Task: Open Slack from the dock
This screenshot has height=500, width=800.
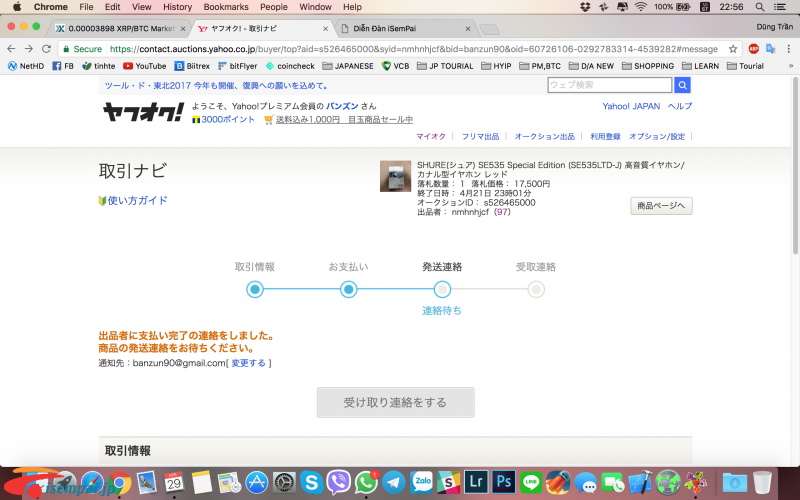Action: [449, 482]
